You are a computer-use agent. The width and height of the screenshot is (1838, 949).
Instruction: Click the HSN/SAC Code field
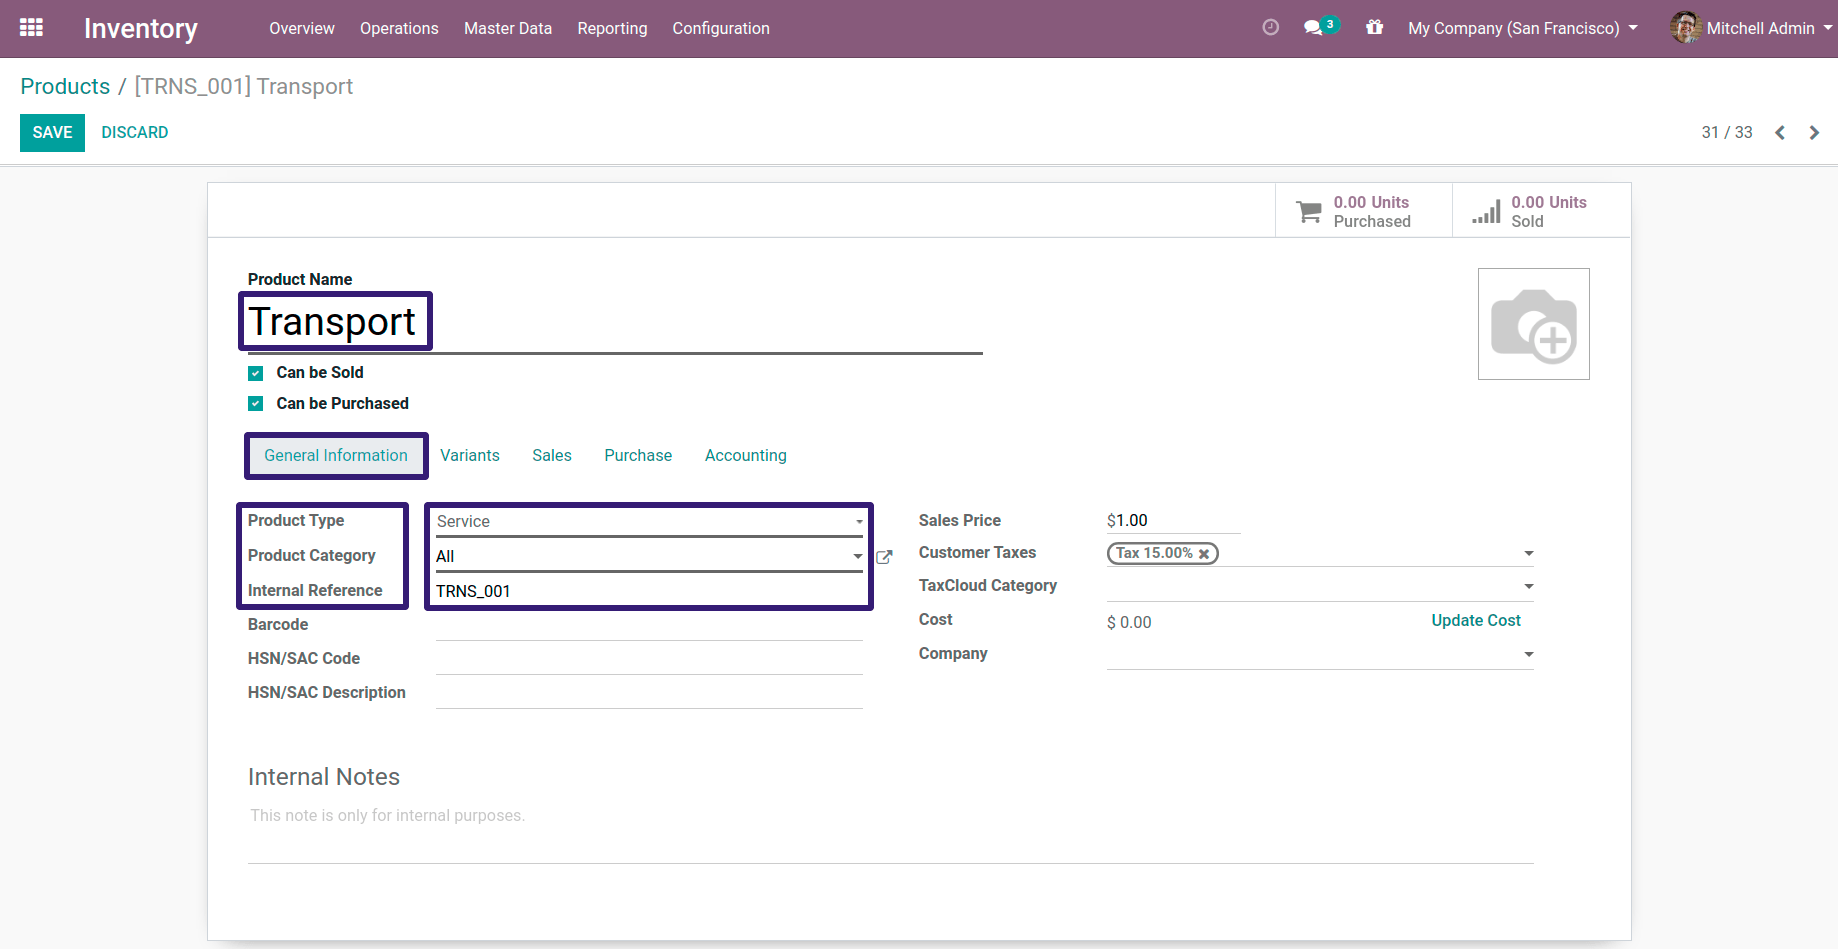pyautogui.click(x=650, y=660)
